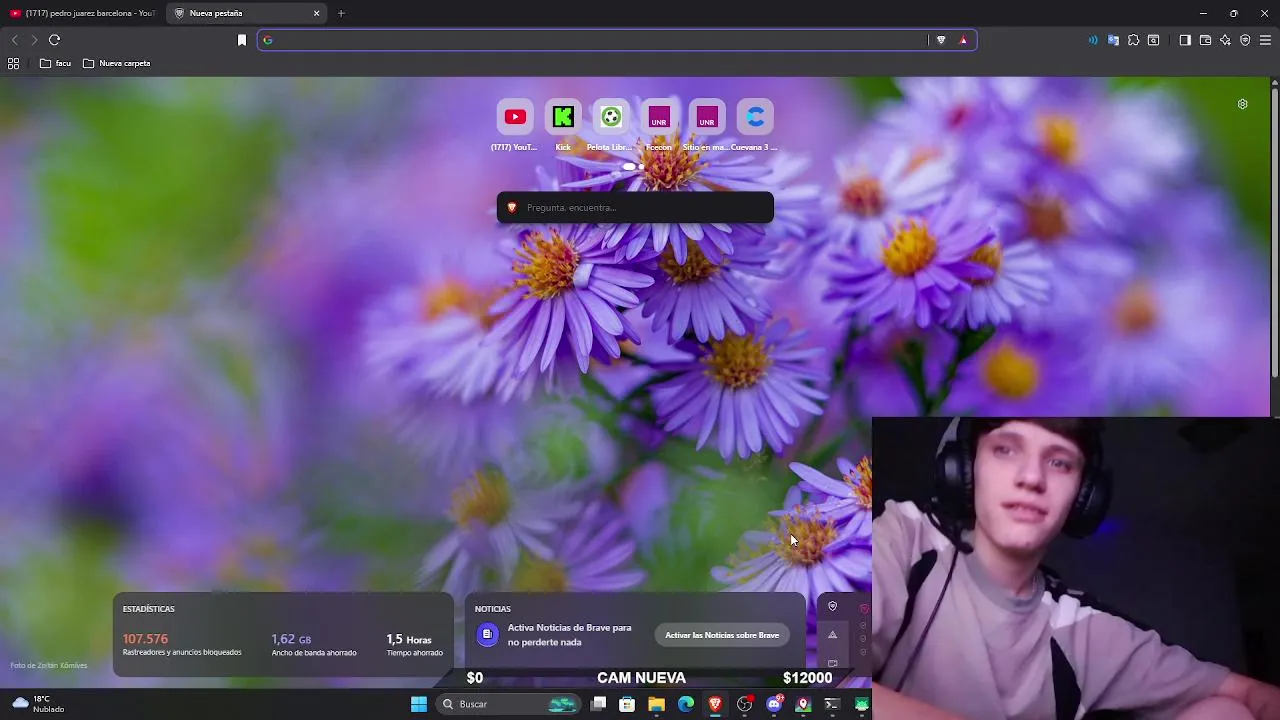1280x720 pixels.
Task: Open Microsoft Edge from the taskbar
Action: [686, 704]
